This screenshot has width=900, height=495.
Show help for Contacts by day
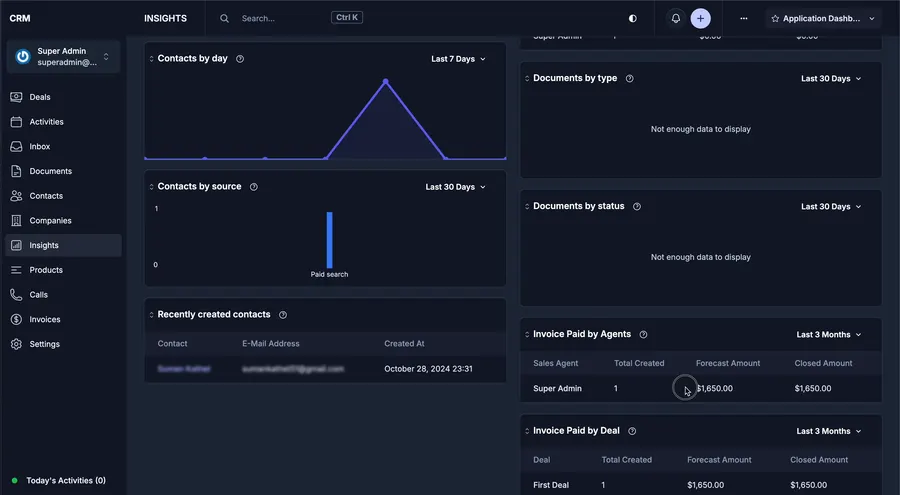pyautogui.click(x=240, y=59)
